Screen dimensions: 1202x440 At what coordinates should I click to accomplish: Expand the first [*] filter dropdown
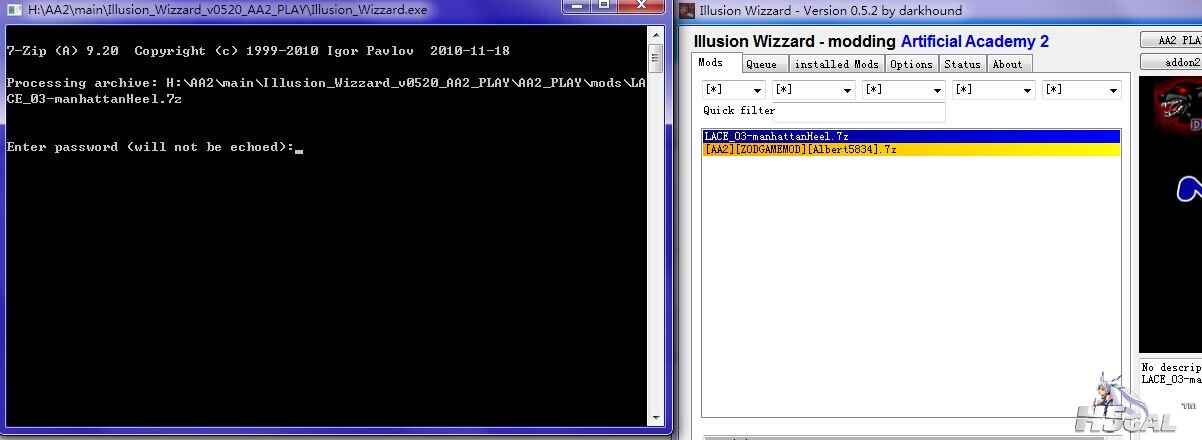click(755, 90)
